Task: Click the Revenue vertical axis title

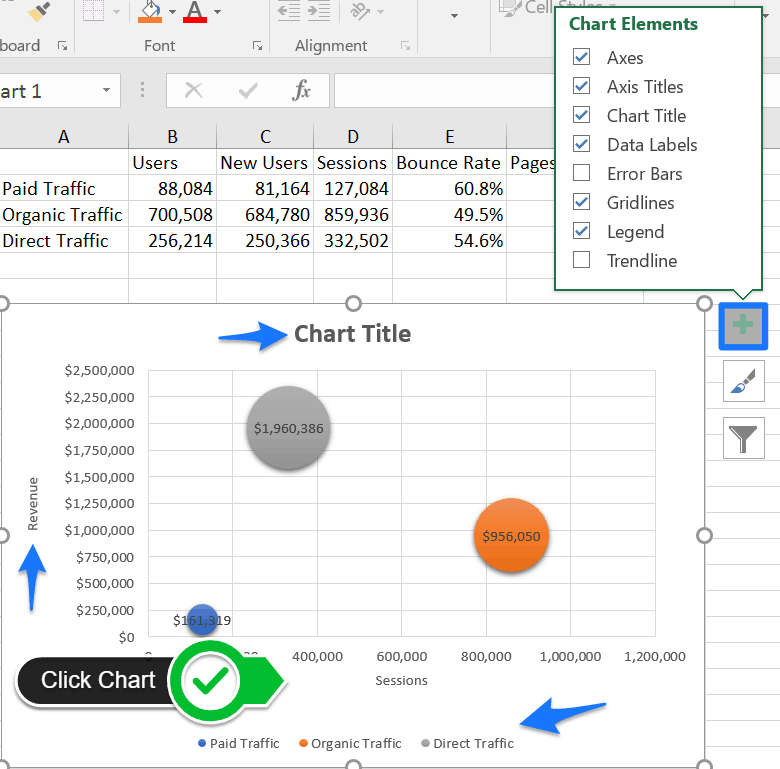Action: click(x=33, y=503)
